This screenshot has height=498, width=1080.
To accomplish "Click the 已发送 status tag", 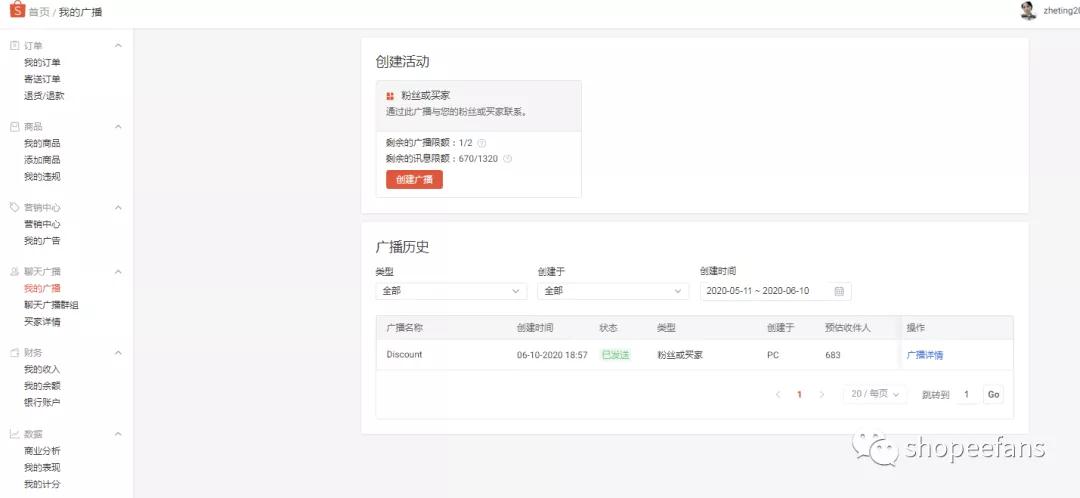I will [x=616, y=355].
